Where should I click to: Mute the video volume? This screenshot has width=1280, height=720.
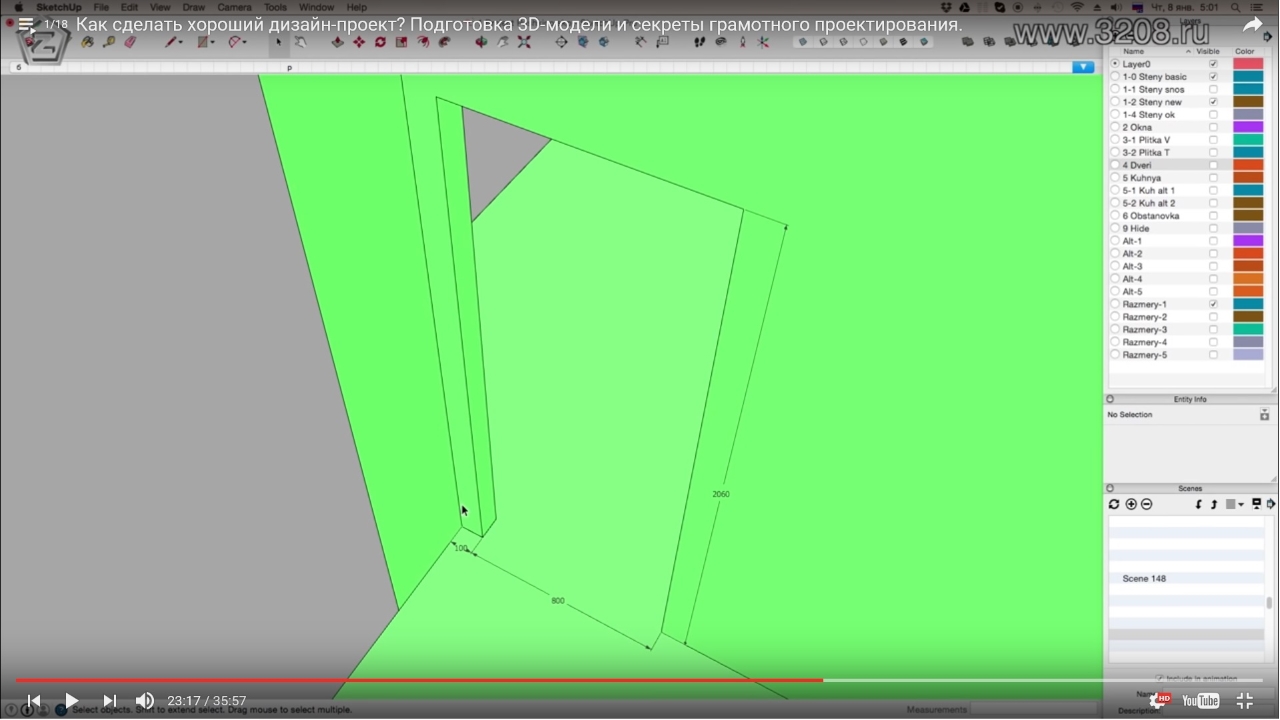[145, 701]
